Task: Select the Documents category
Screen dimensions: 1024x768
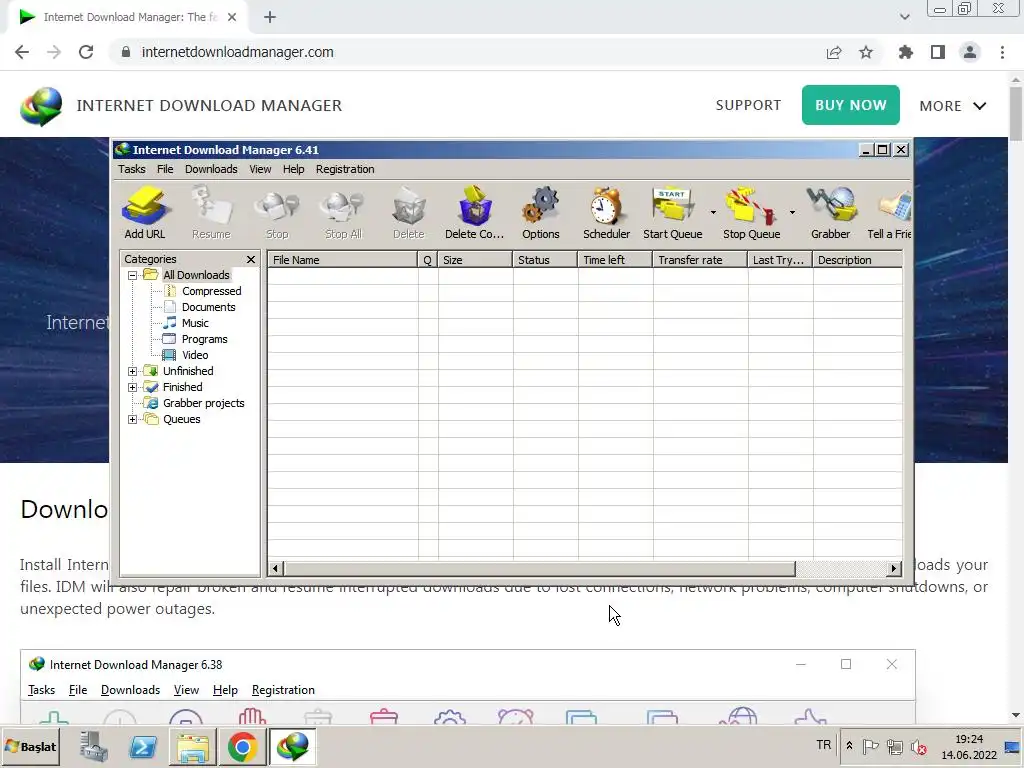Action: tap(208, 307)
